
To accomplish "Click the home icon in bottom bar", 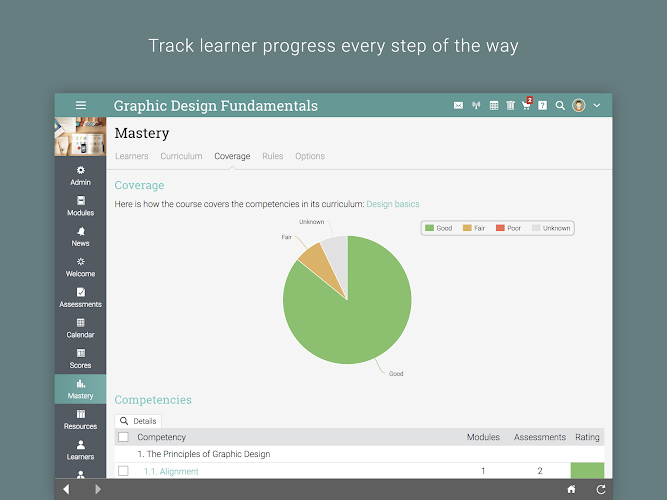I will tap(571, 489).
